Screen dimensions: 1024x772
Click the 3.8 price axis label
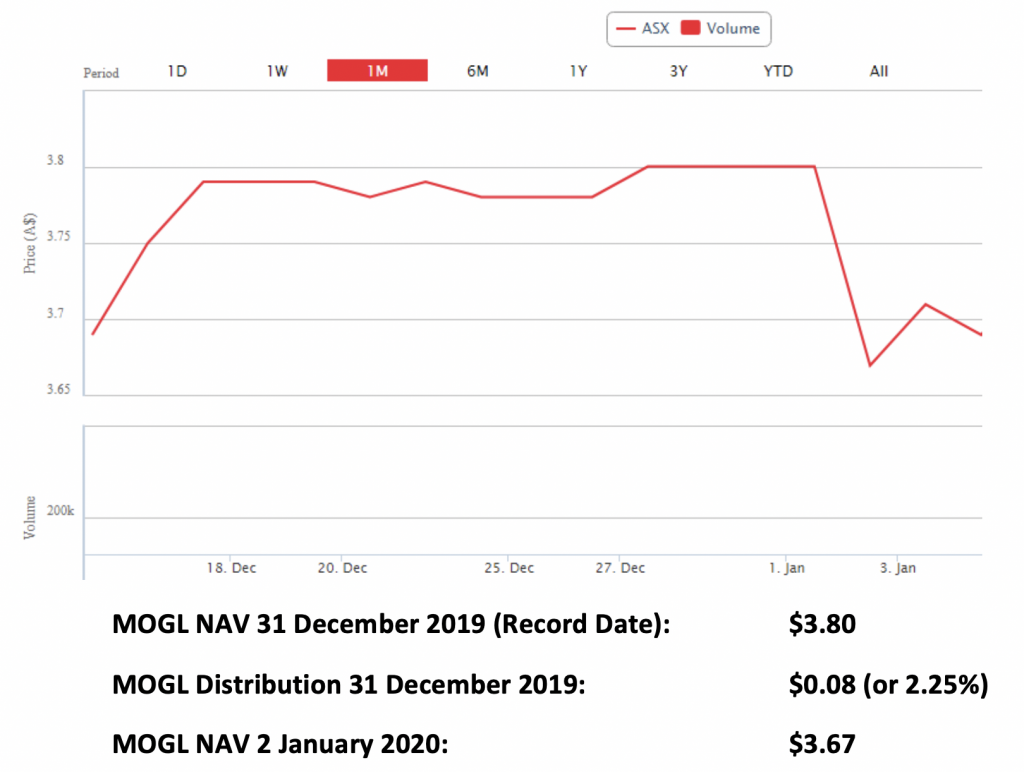[x=56, y=160]
